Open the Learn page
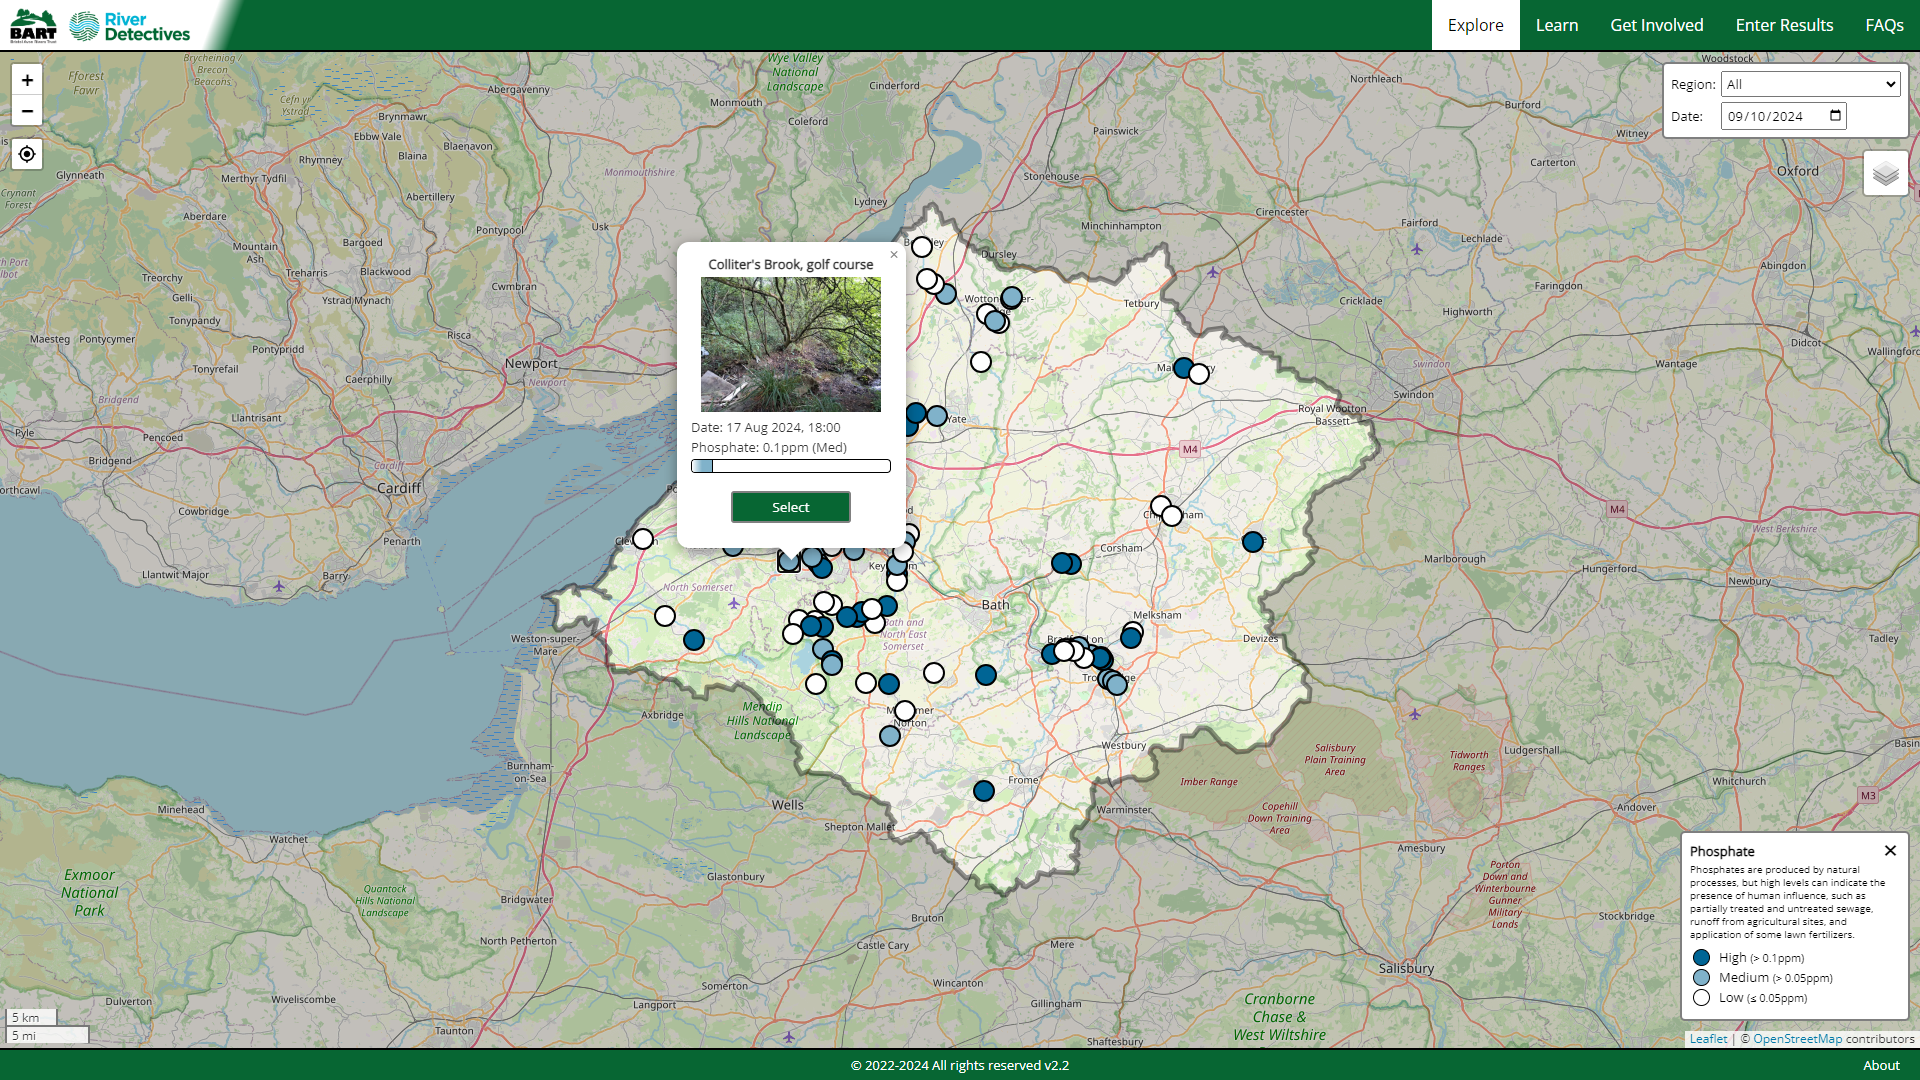This screenshot has width=1920, height=1080. (1557, 25)
